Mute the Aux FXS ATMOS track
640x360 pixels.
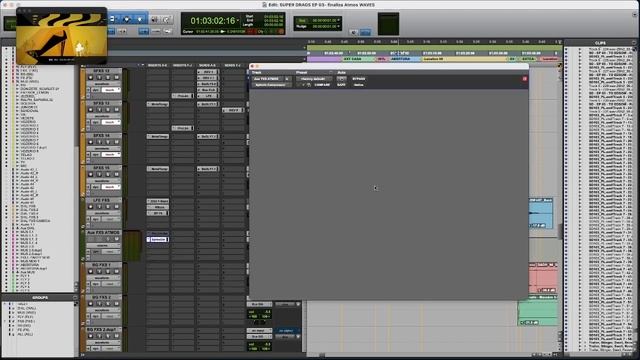click(x=116, y=239)
